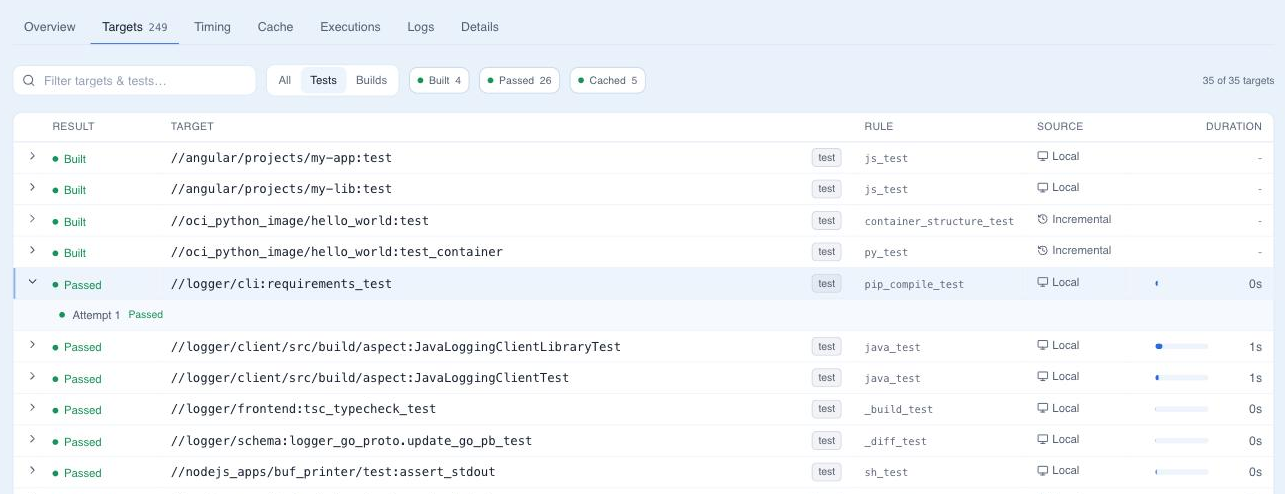1285x494 pixels.
Task: Click the _diff_test rule text
Action: [x=896, y=441]
